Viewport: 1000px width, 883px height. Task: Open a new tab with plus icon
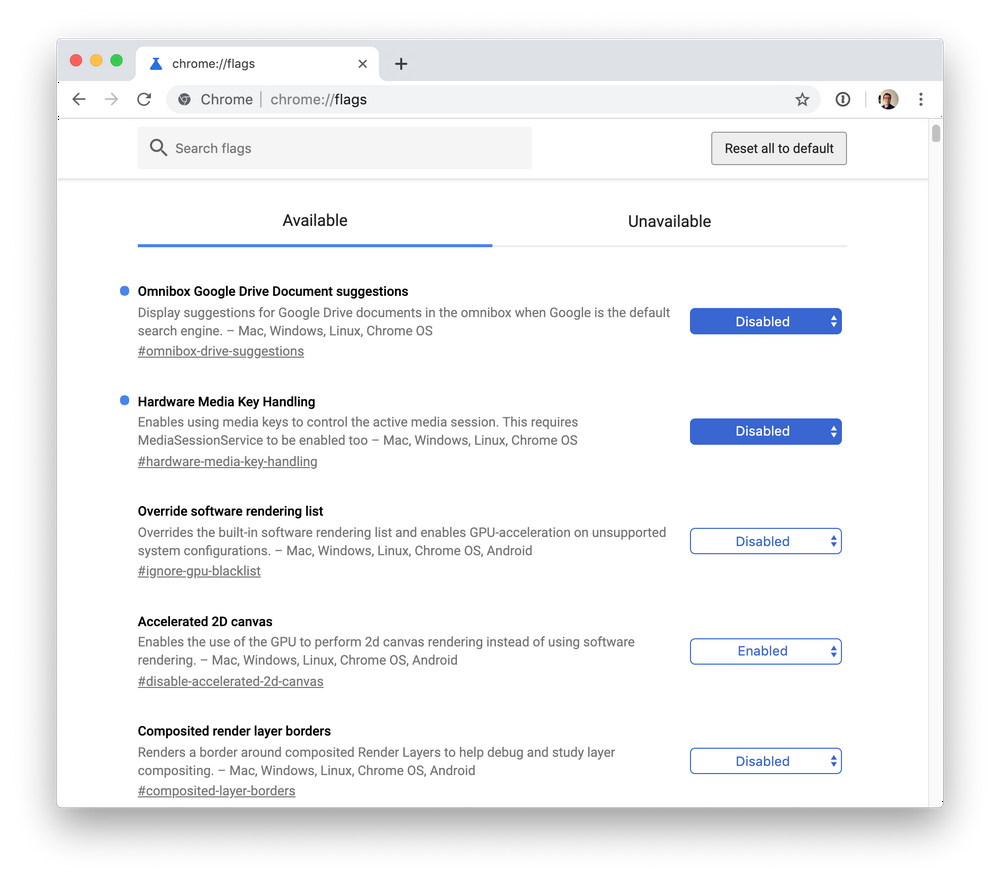click(401, 64)
